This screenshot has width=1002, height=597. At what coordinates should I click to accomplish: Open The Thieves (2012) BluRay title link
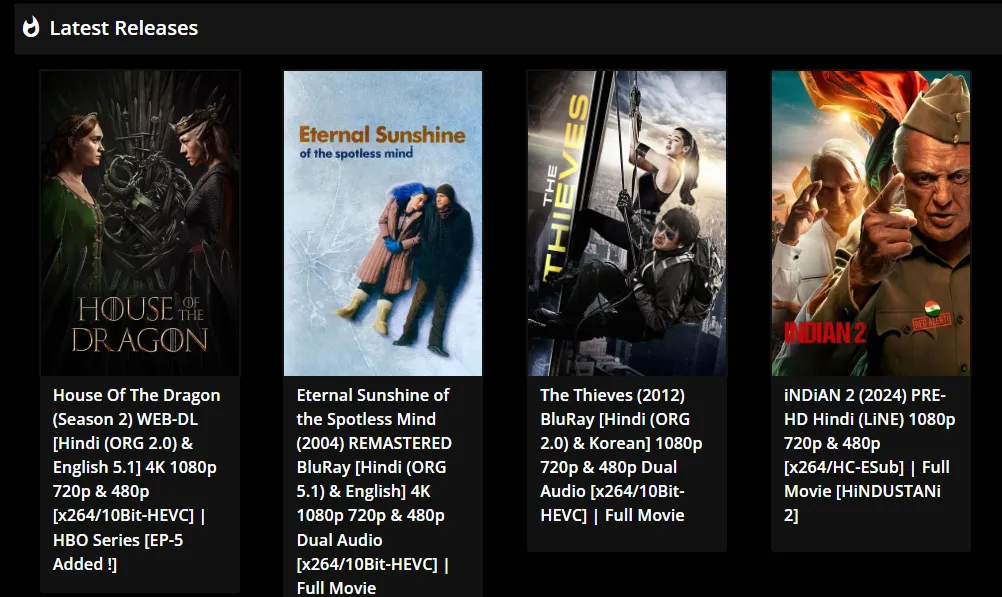click(620, 455)
